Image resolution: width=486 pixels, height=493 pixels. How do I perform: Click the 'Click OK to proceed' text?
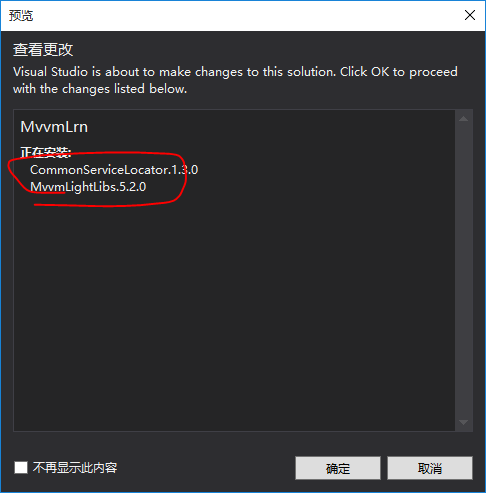tap(399, 72)
